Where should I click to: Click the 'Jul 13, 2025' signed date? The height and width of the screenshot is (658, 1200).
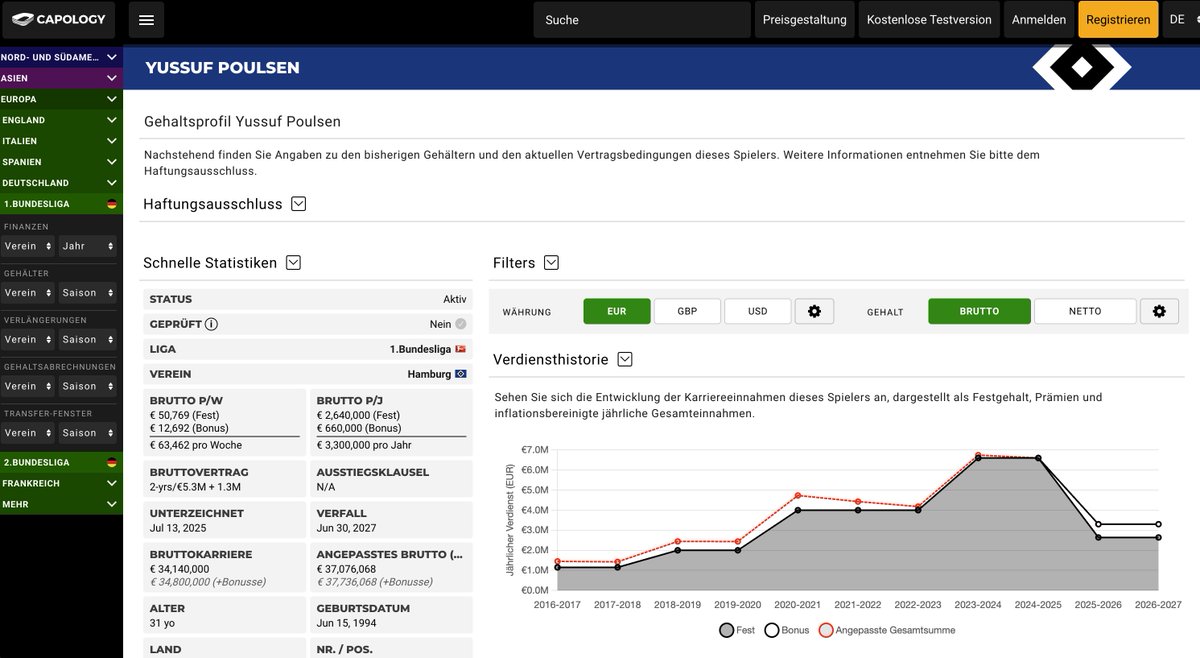180,527
